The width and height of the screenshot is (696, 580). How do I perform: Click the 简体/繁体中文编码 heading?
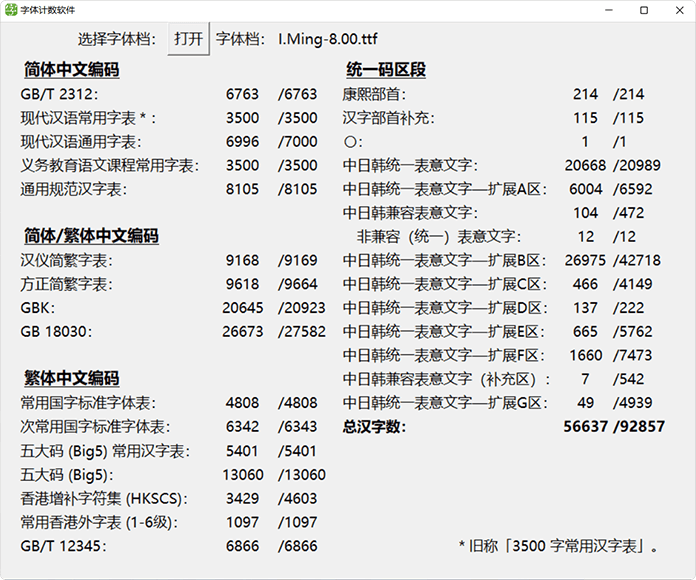point(91,236)
